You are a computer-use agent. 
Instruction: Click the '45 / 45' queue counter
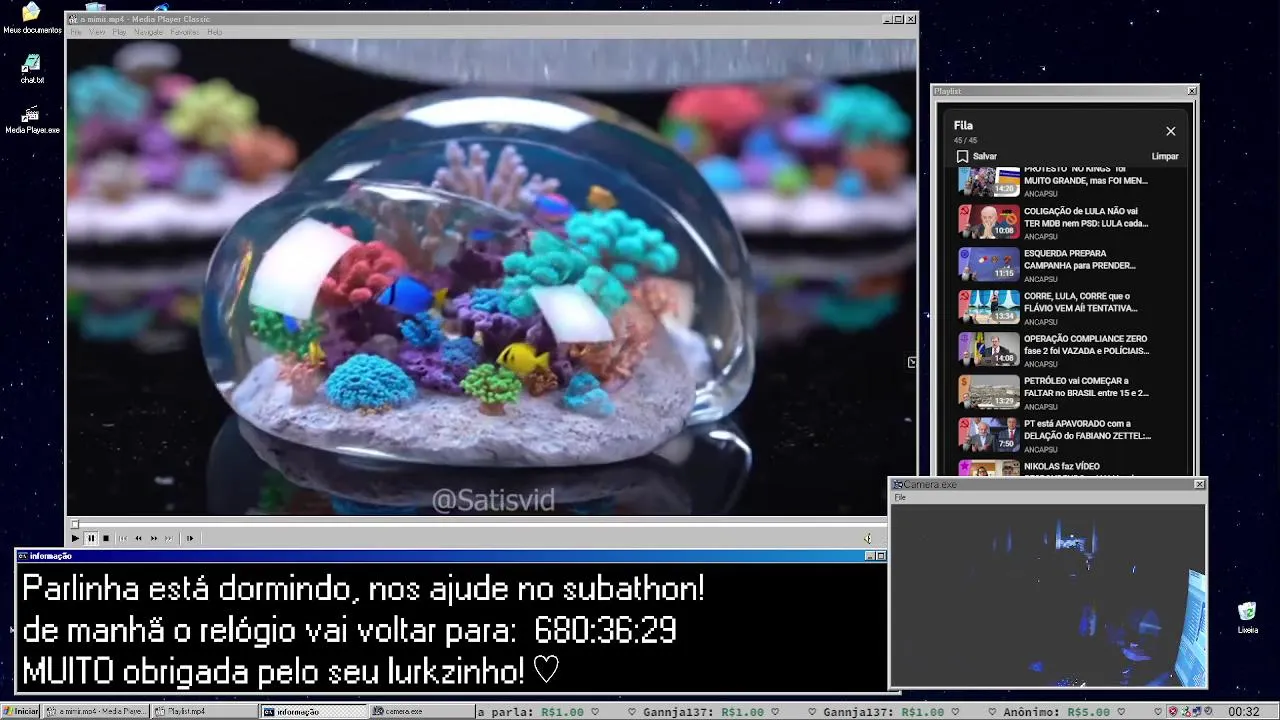965,141
